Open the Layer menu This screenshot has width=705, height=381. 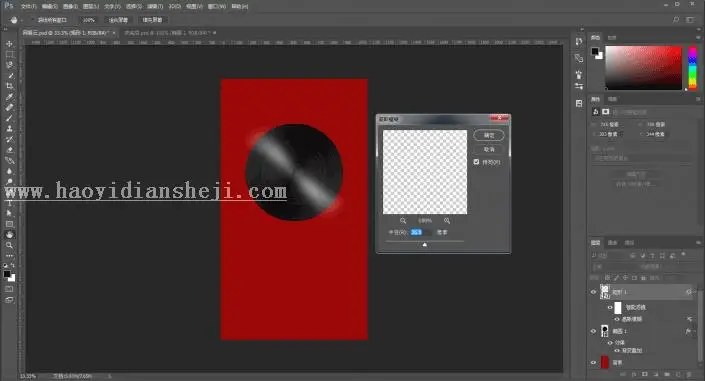91,6
